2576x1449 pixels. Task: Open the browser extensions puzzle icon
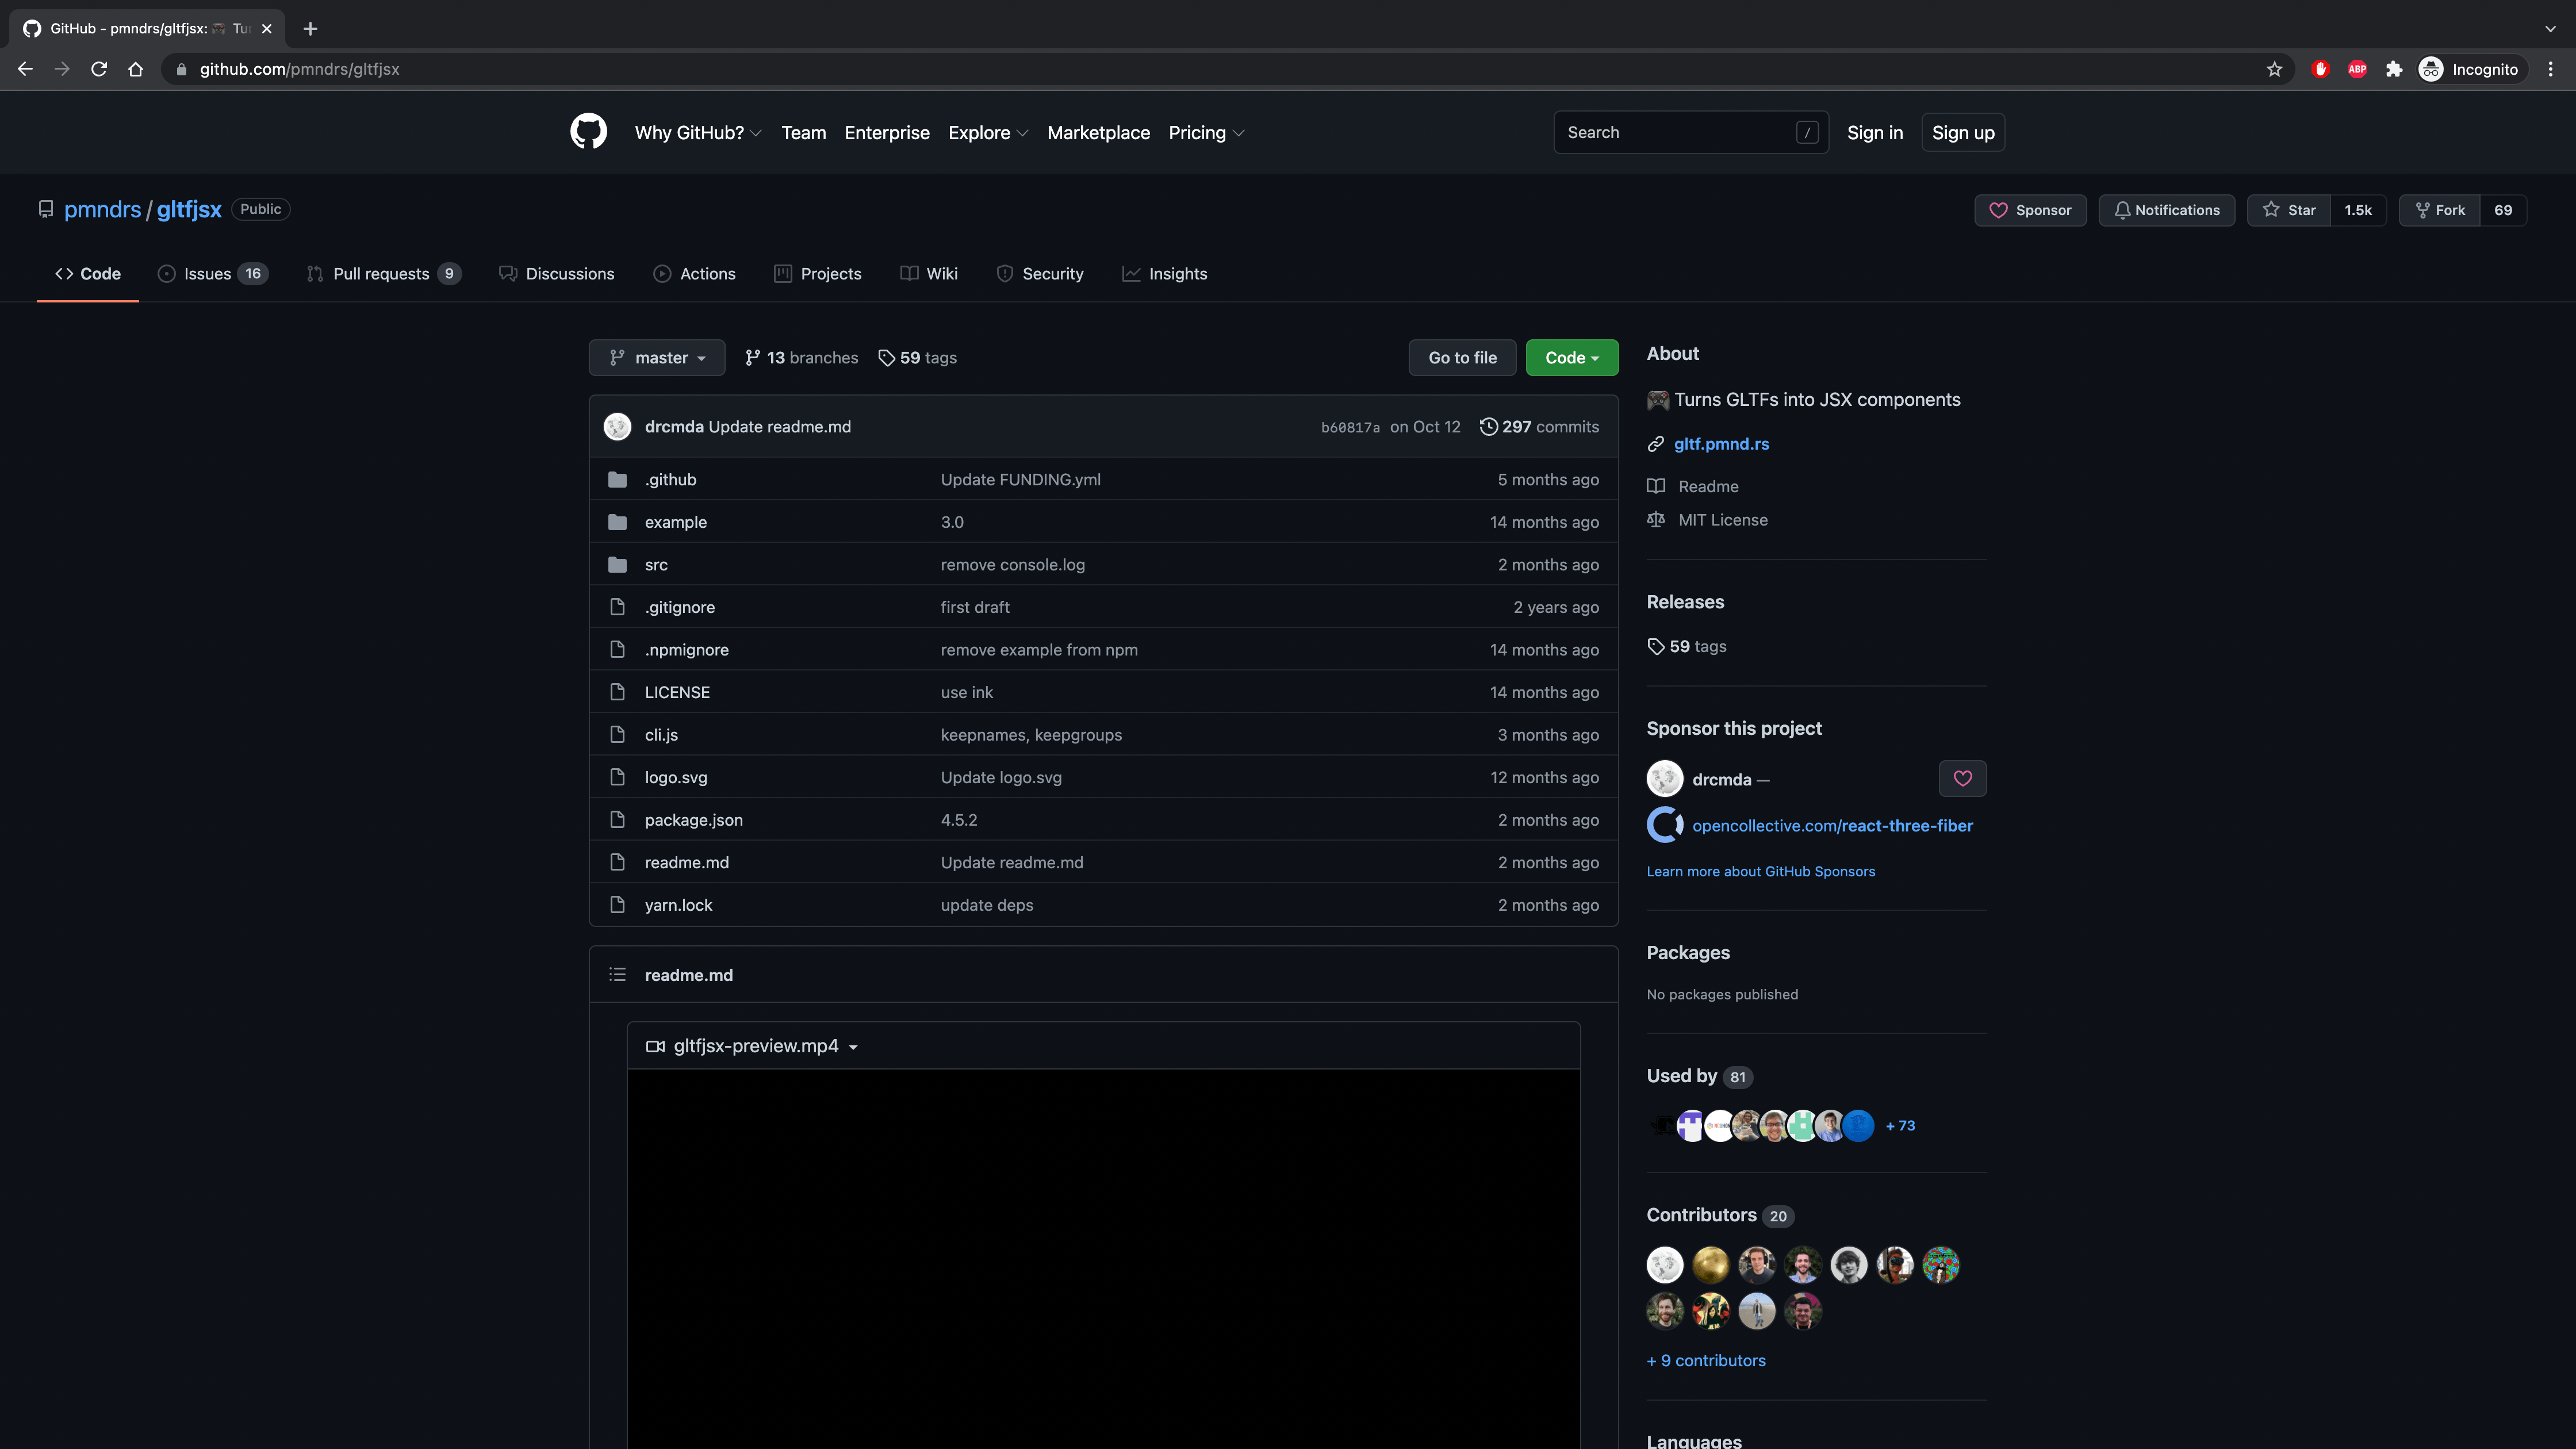(x=2393, y=69)
